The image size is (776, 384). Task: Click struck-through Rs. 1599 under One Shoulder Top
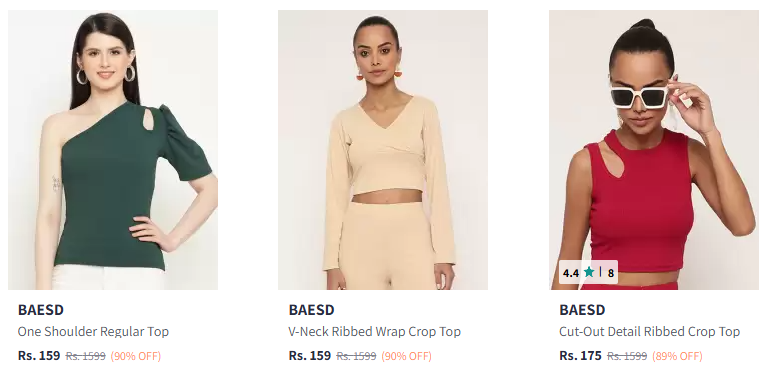click(x=86, y=356)
